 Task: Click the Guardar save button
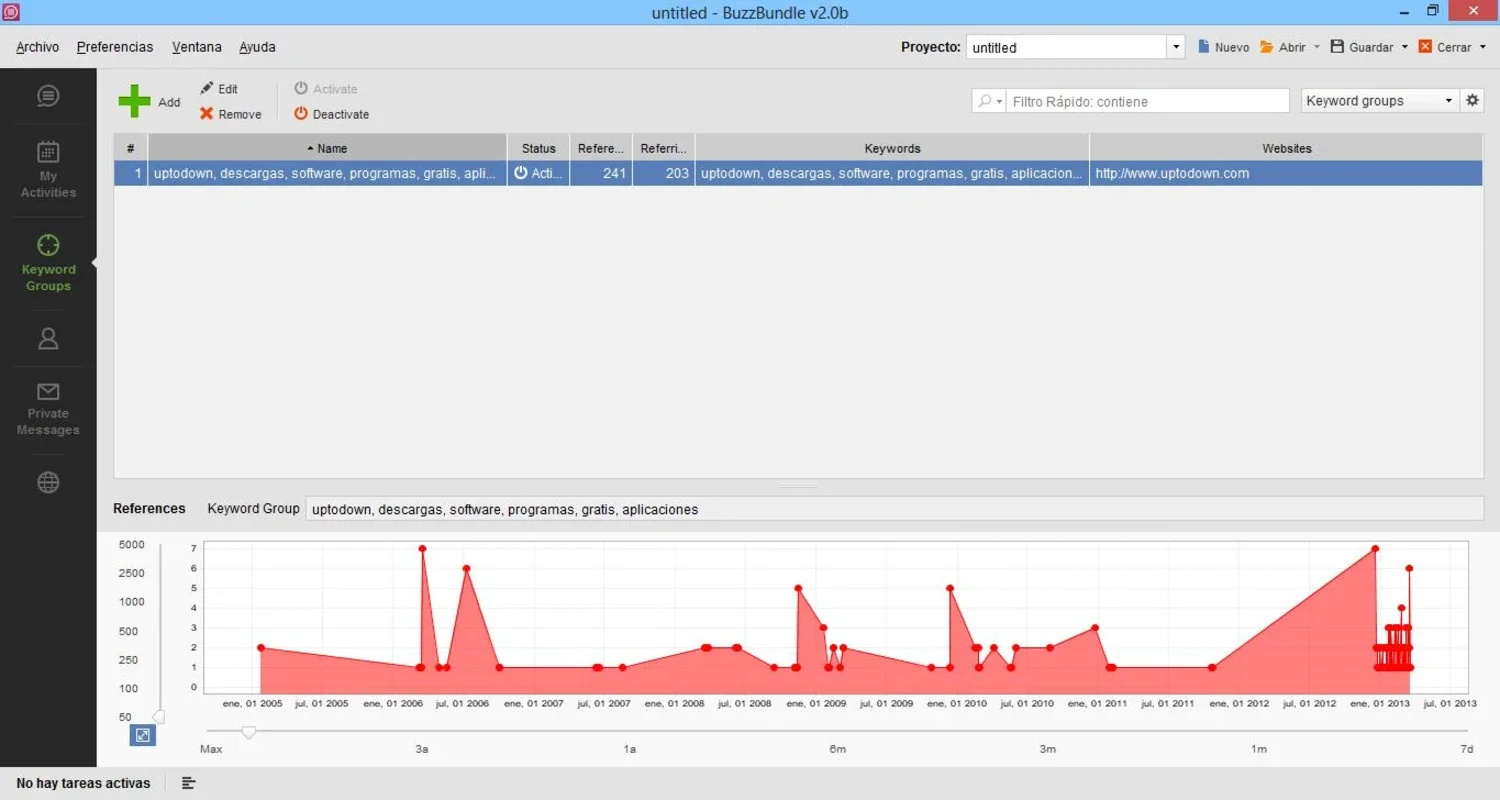(1361, 47)
